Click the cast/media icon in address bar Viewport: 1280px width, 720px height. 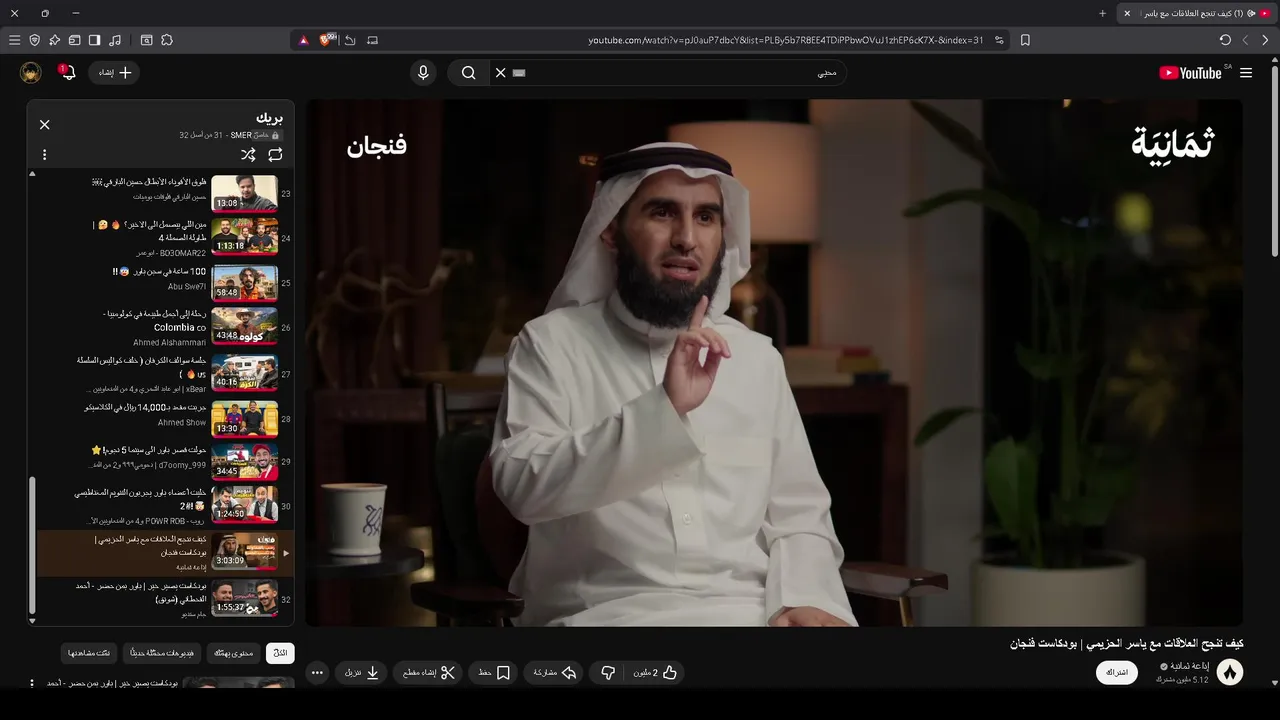click(x=372, y=40)
